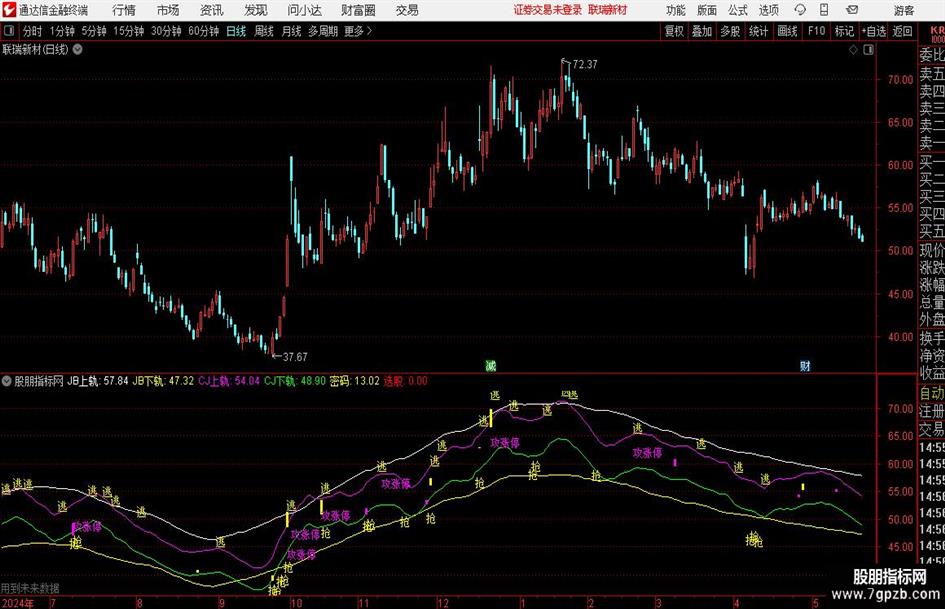
Task: Click the 2024年 time axis label
Action: coord(17,603)
